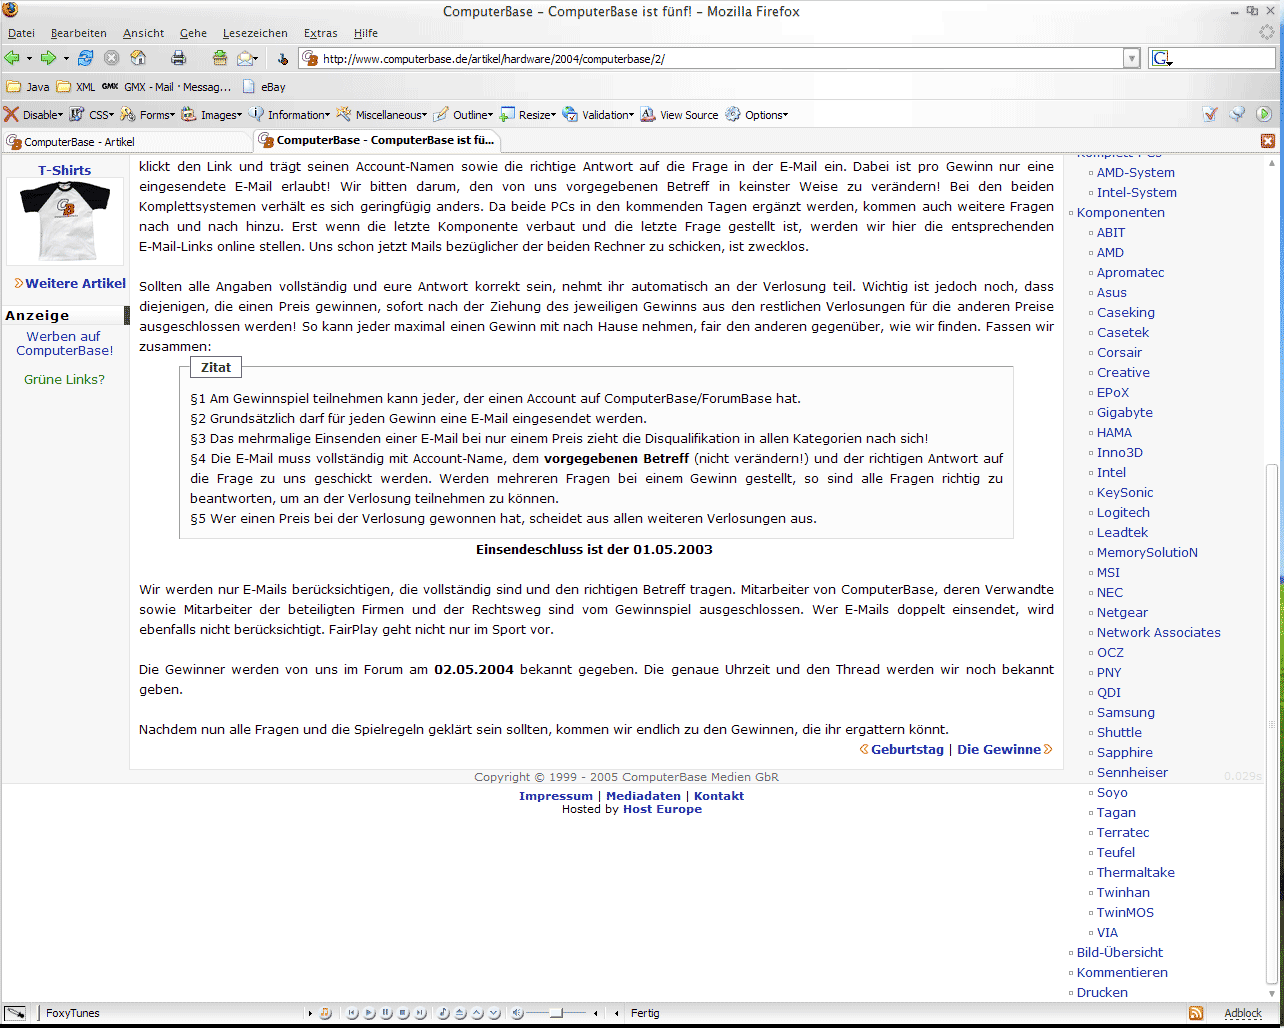
Task: Click the Werben auf ComputerBase! link
Action: 65,343
